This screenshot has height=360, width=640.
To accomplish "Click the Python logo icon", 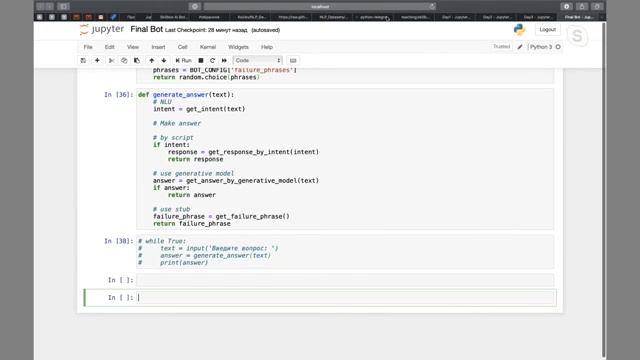I will click(x=520, y=30).
